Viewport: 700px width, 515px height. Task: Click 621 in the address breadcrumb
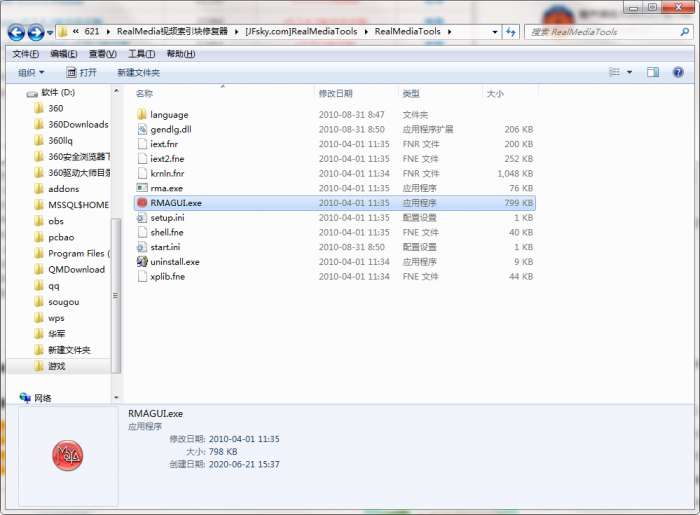coord(92,31)
